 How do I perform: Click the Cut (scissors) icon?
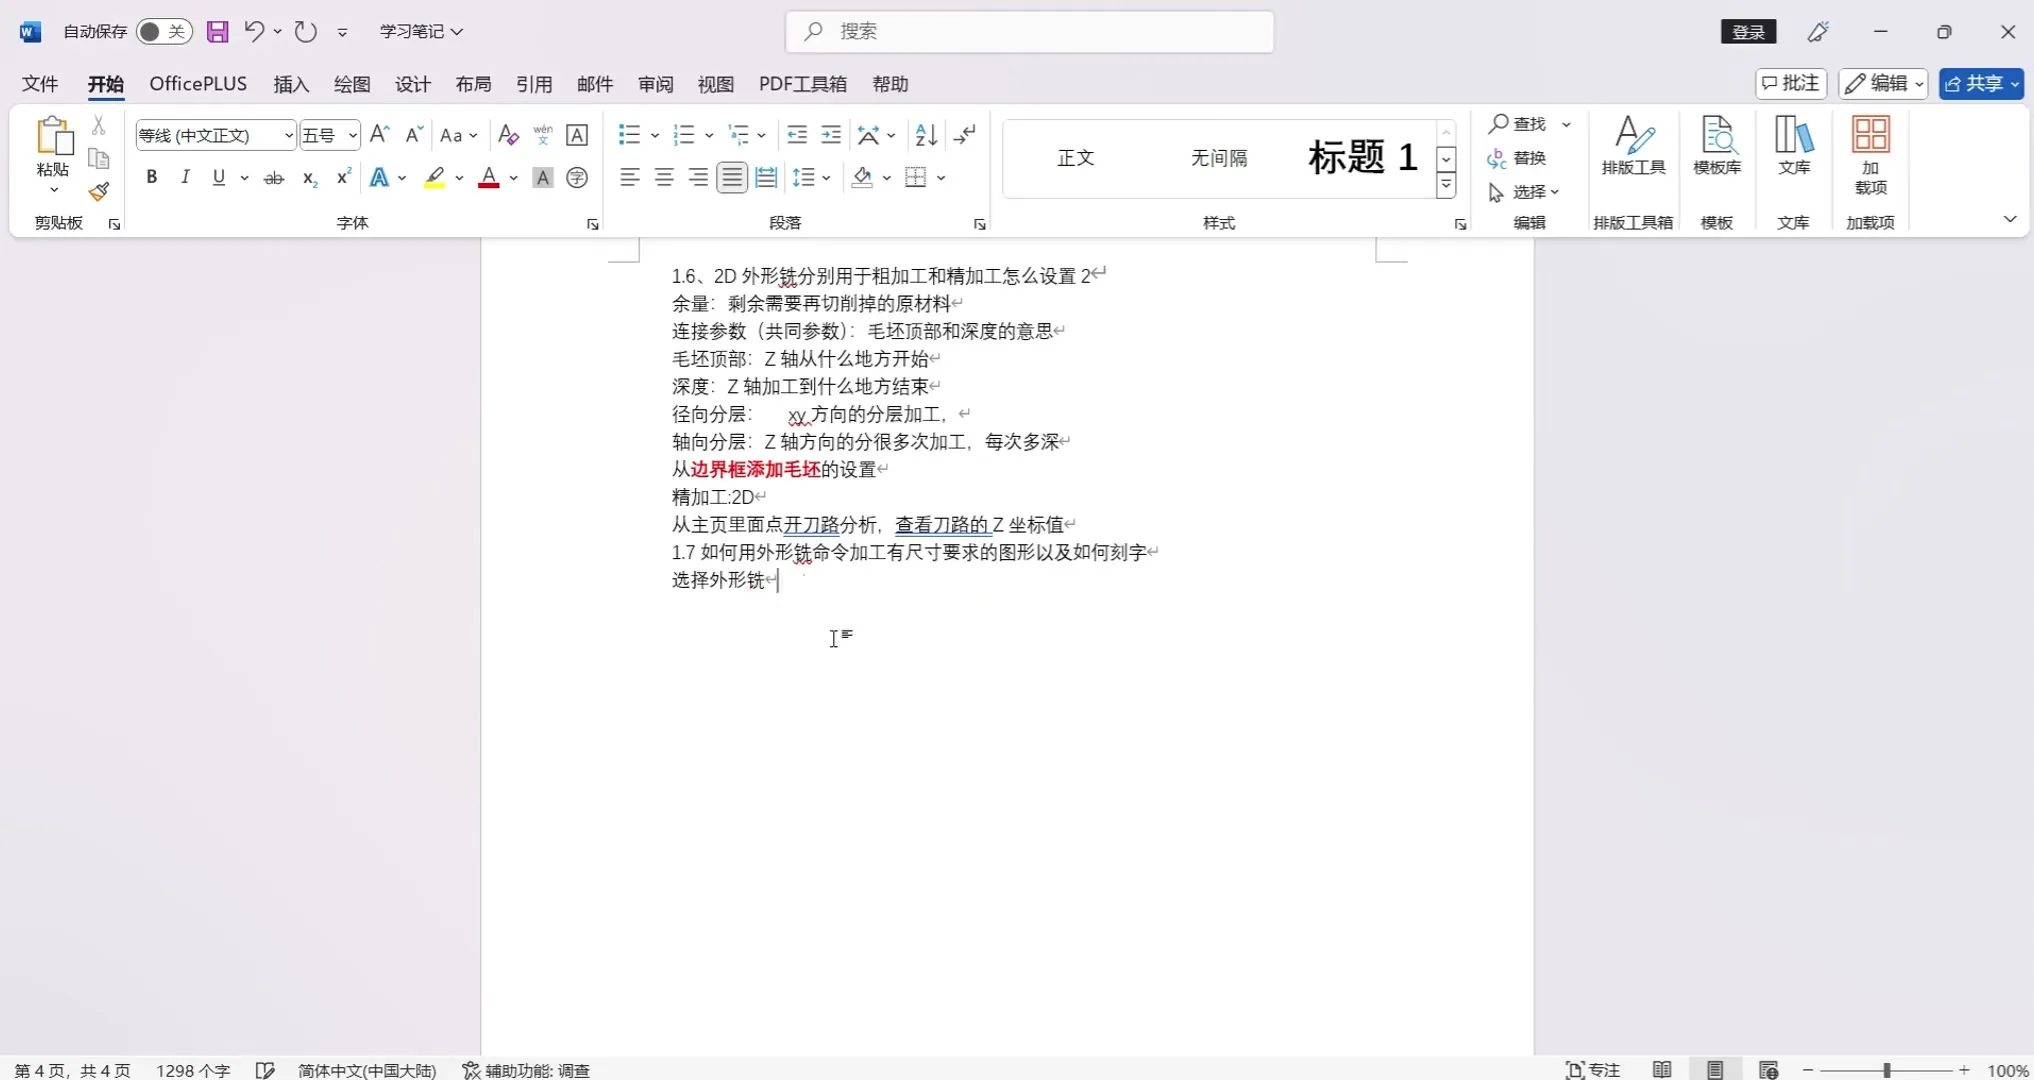point(98,125)
